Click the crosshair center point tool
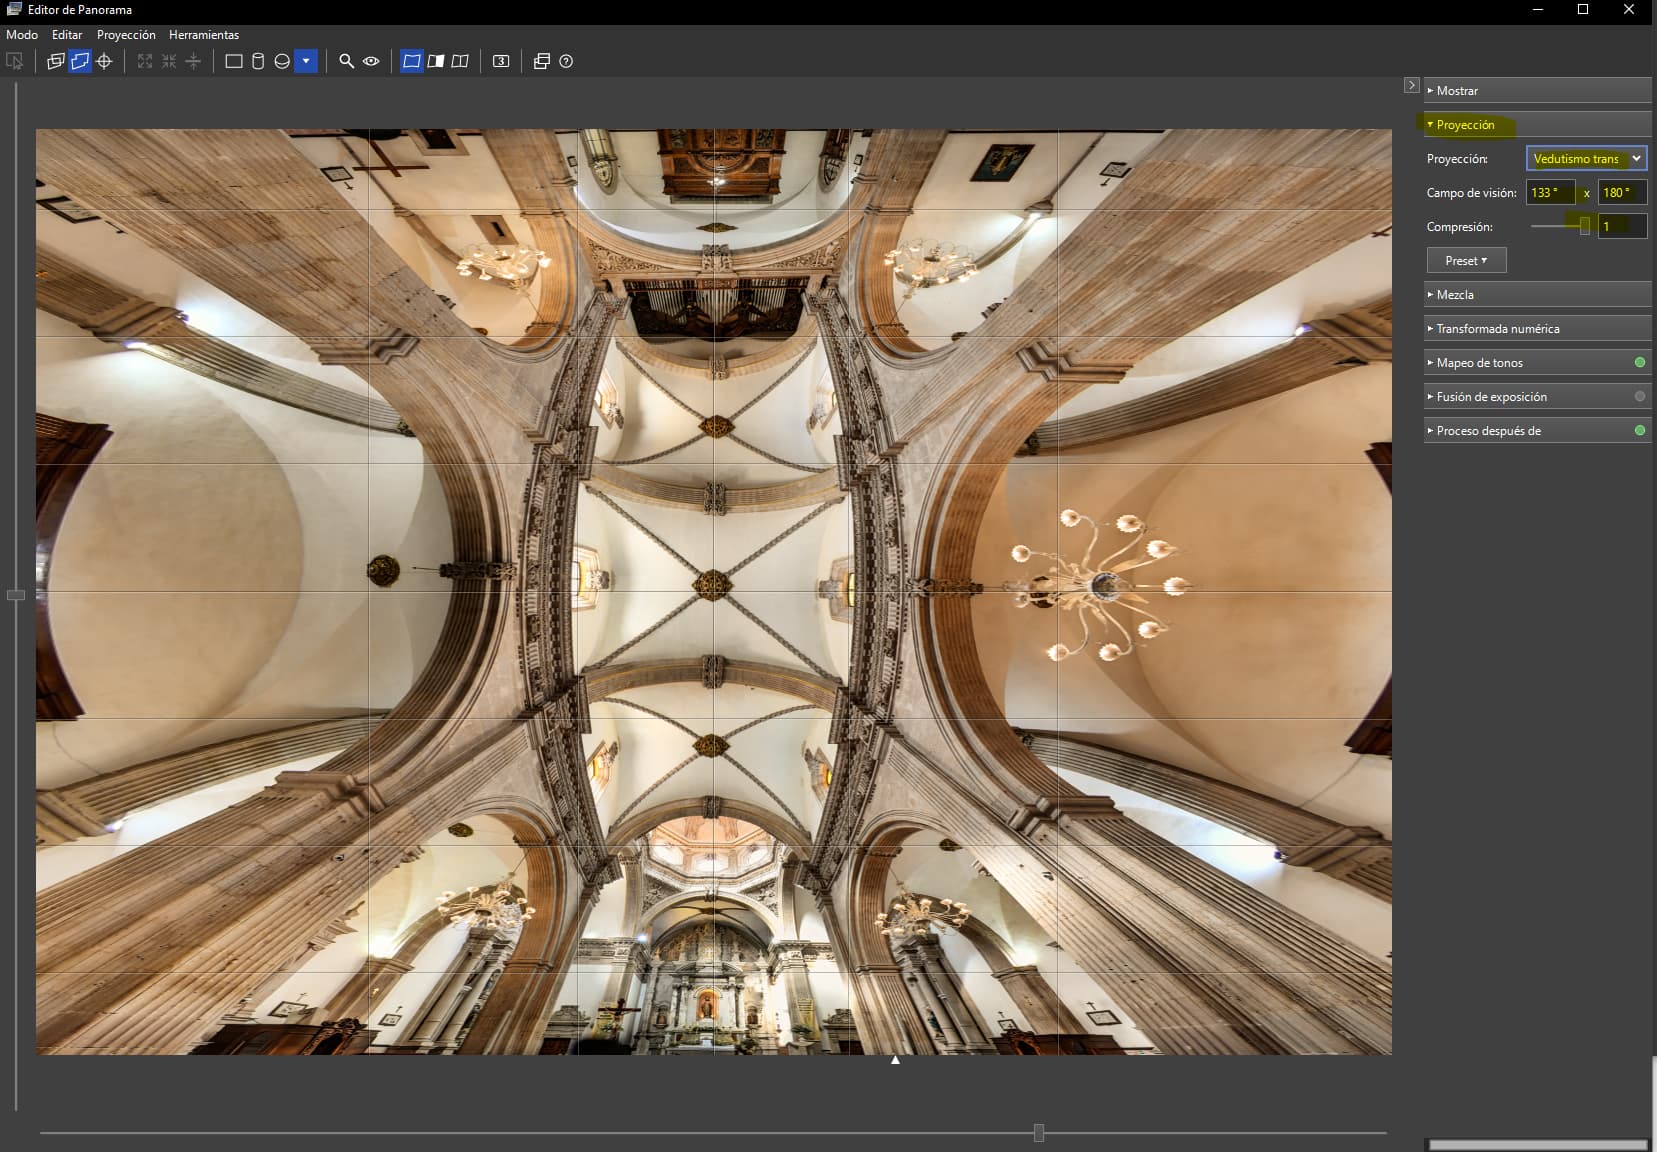 pyautogui.click(x=104, y=61)
